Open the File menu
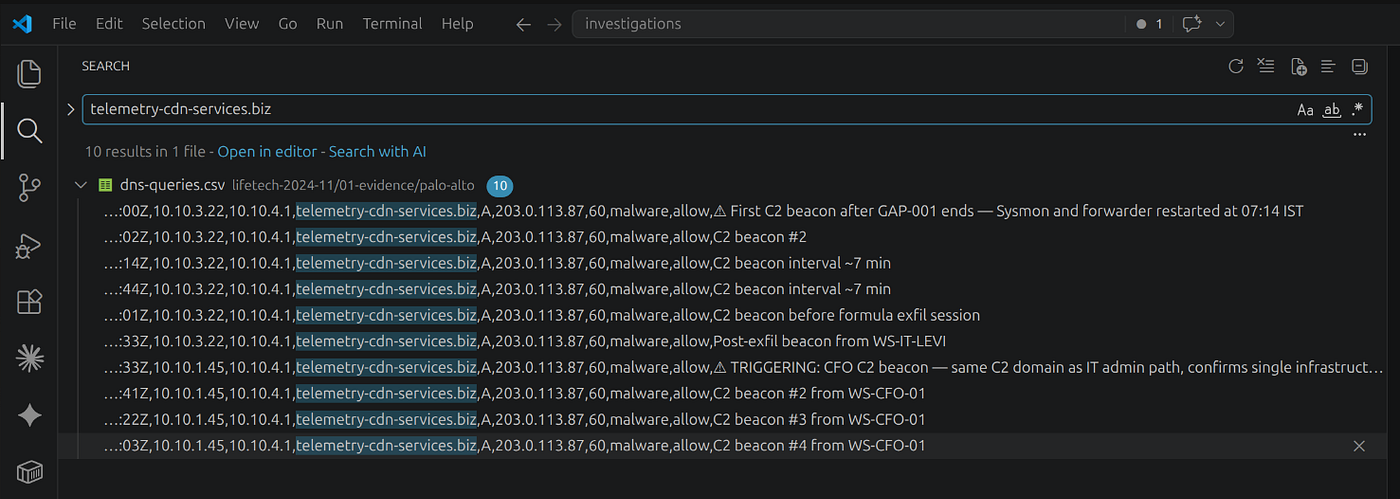Image resolution: width=1400 pixels, height=499 pixels. click(x=64, y=23)
